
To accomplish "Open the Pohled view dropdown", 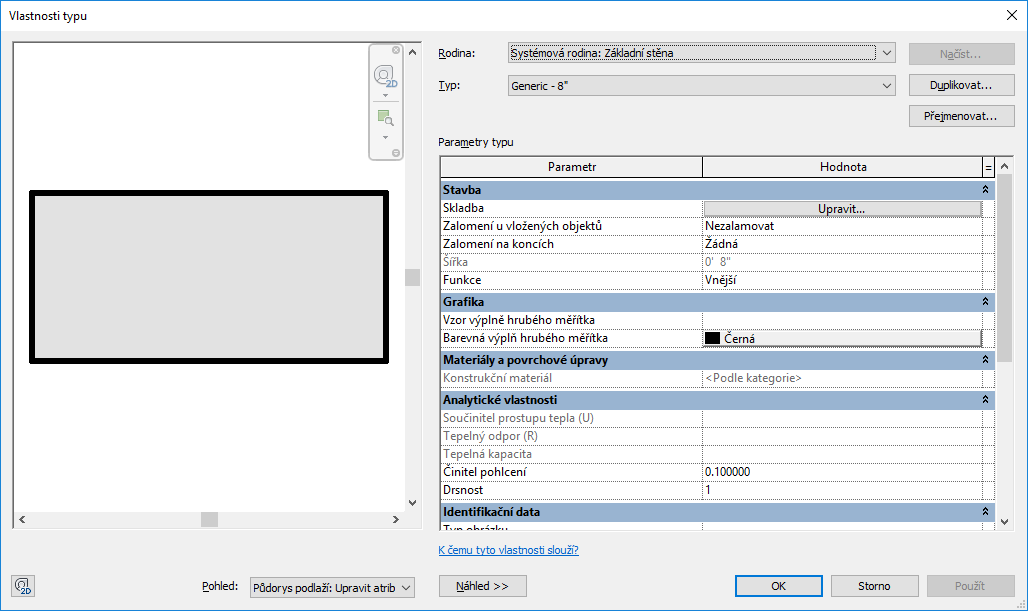I will pos(332,588).
